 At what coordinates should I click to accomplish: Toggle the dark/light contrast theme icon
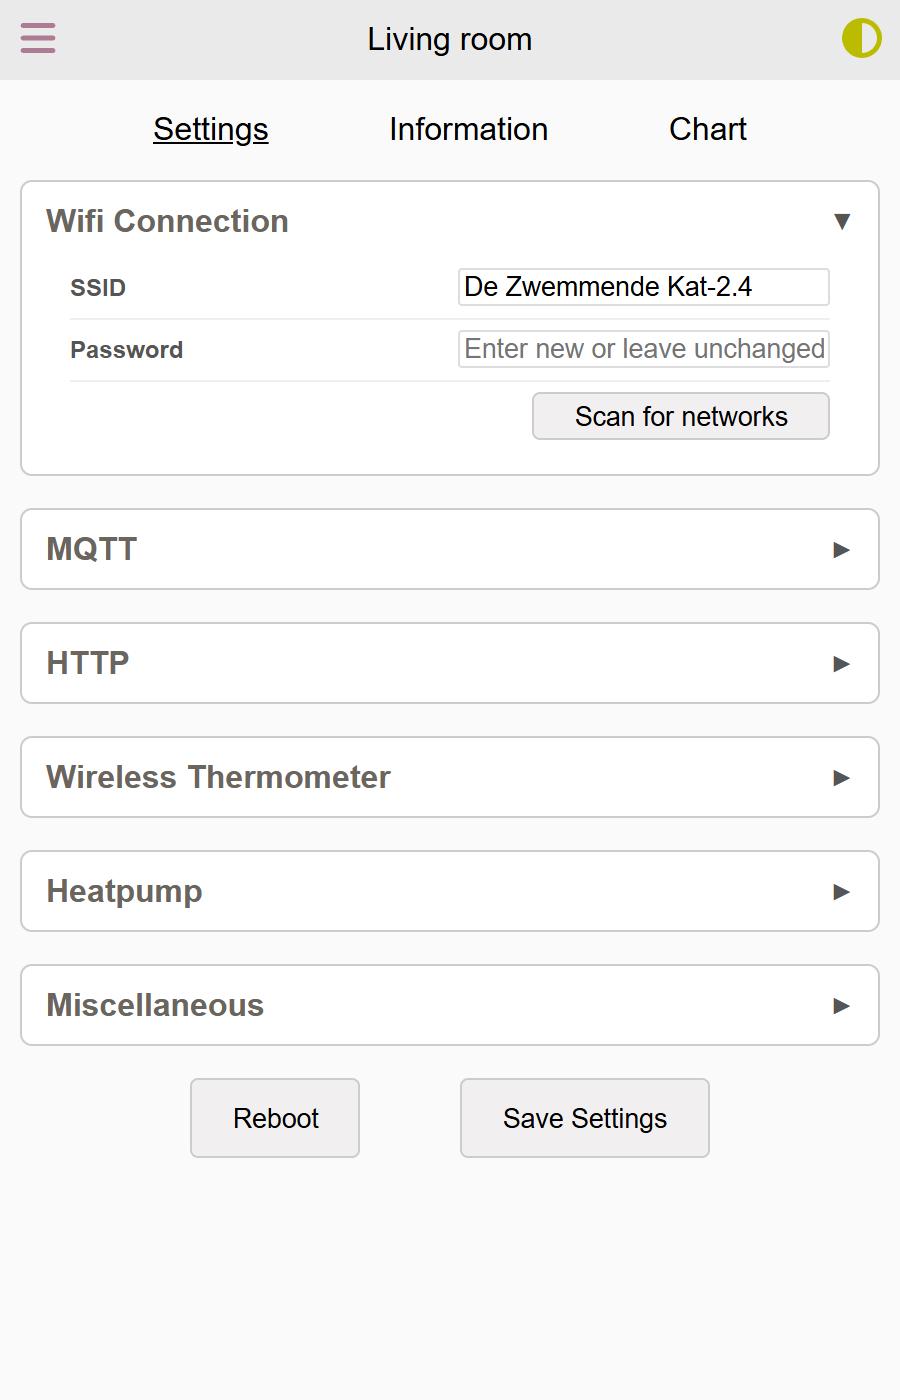point(861,39)
